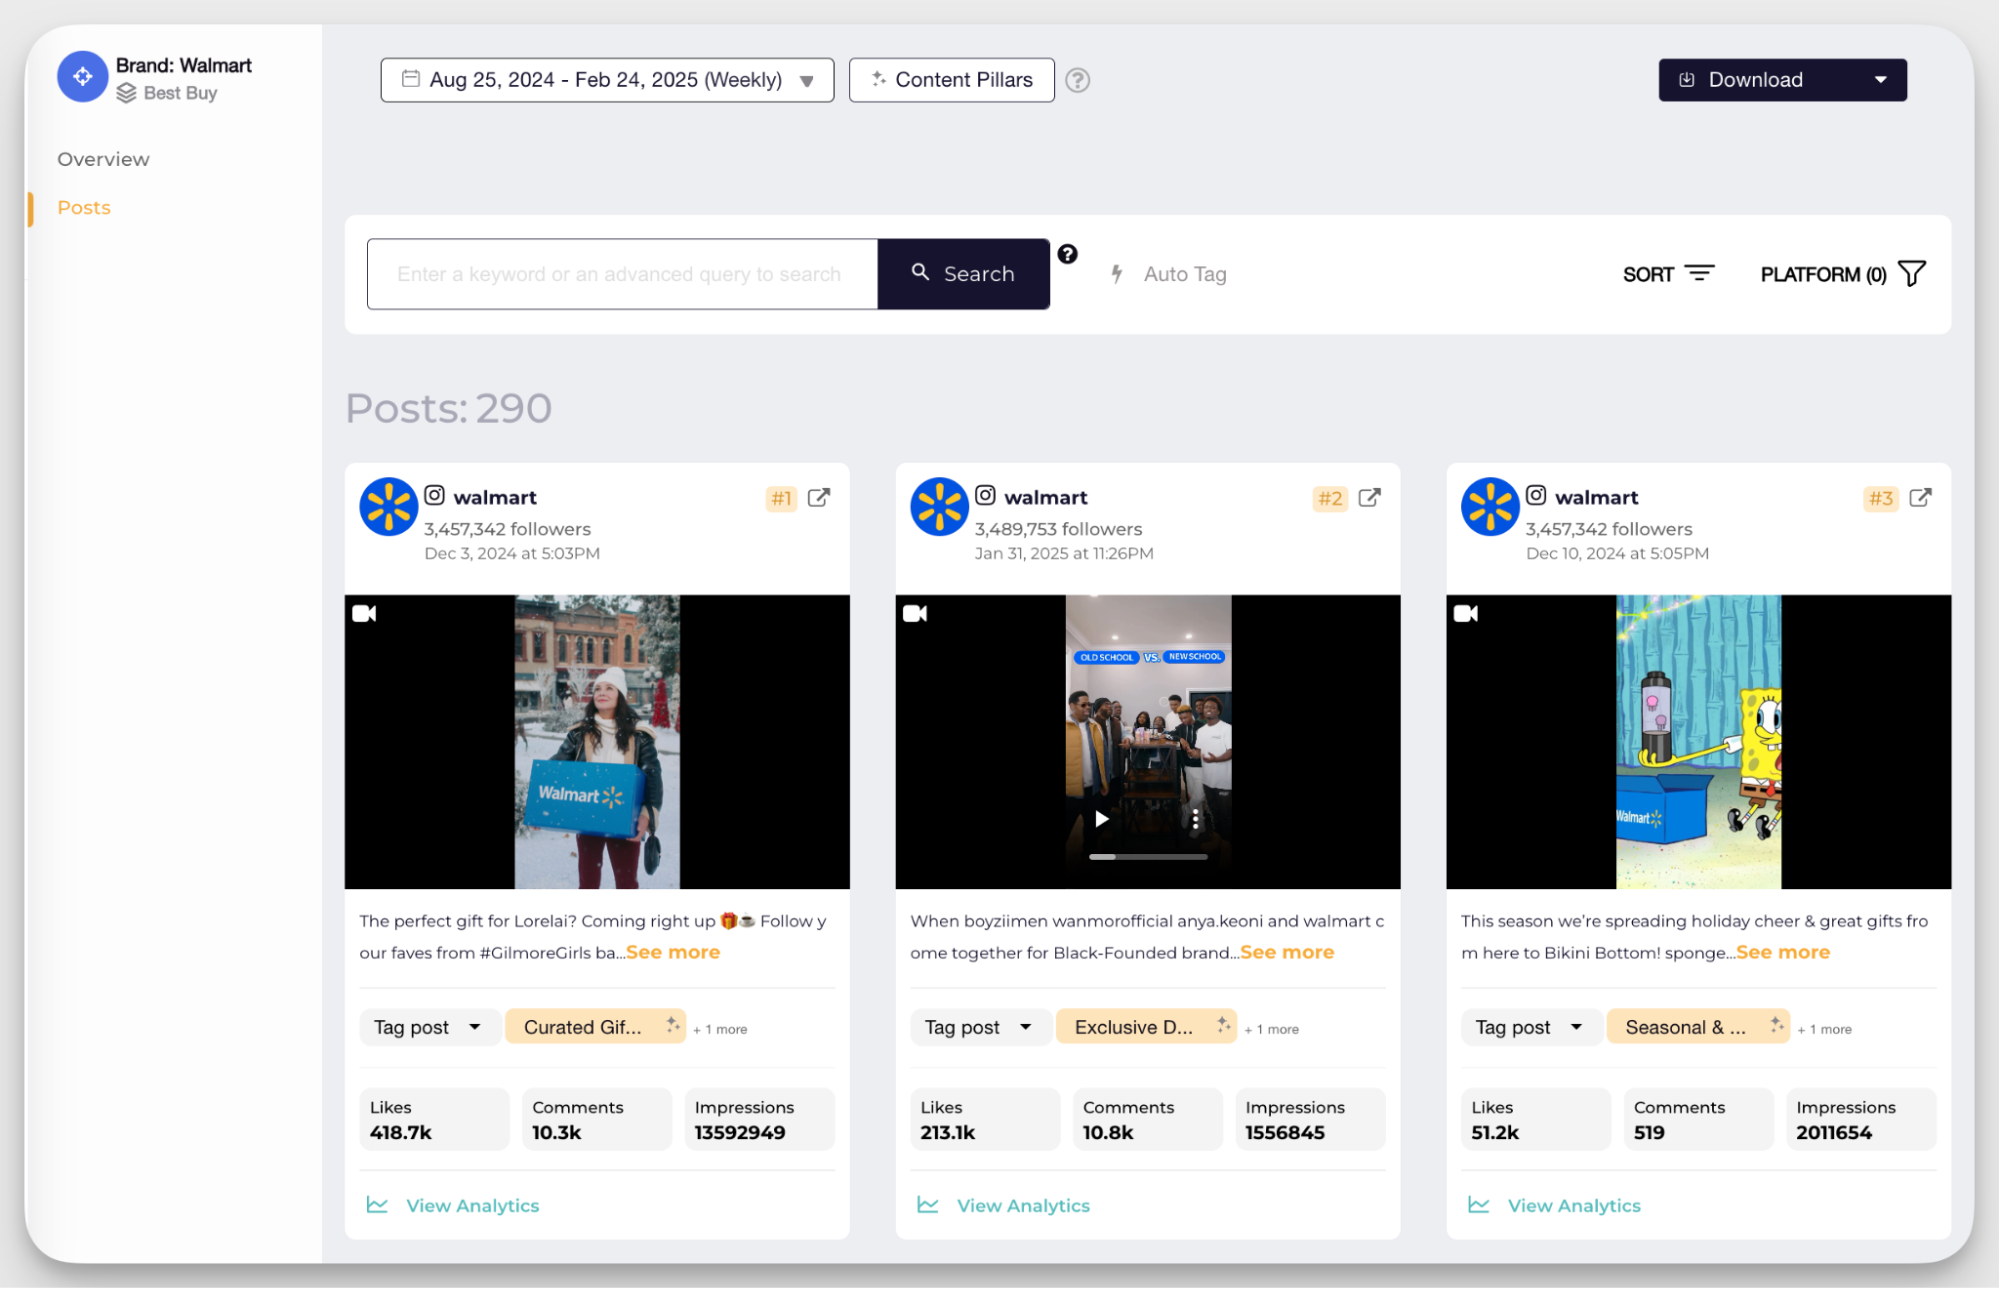The image size is (1999, 1289).
Task: Expand '+ 1 more' tags on post #3
Action: pyautogui.click(x=1825, y=1029)
